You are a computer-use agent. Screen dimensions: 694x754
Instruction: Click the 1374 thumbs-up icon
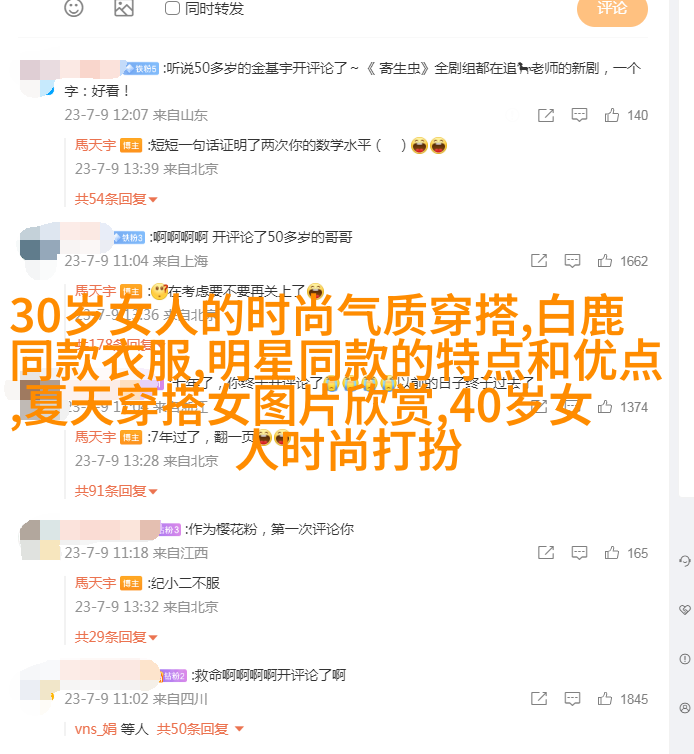click(x=605, y=407)
